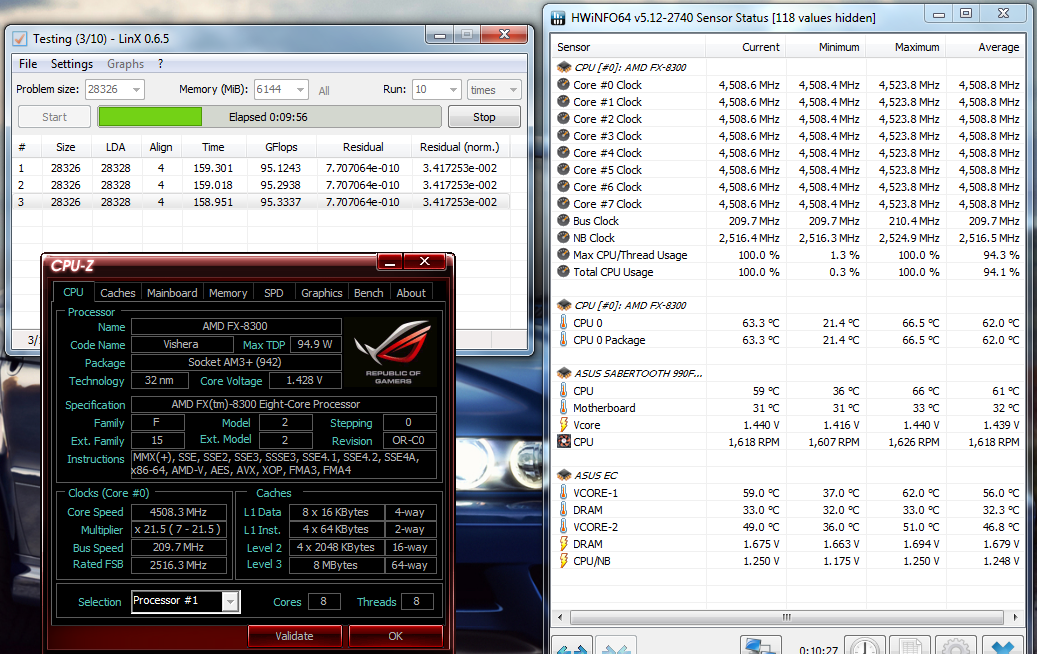
Task: Click the GFlops column header in LinX
Action: point(281,147)
